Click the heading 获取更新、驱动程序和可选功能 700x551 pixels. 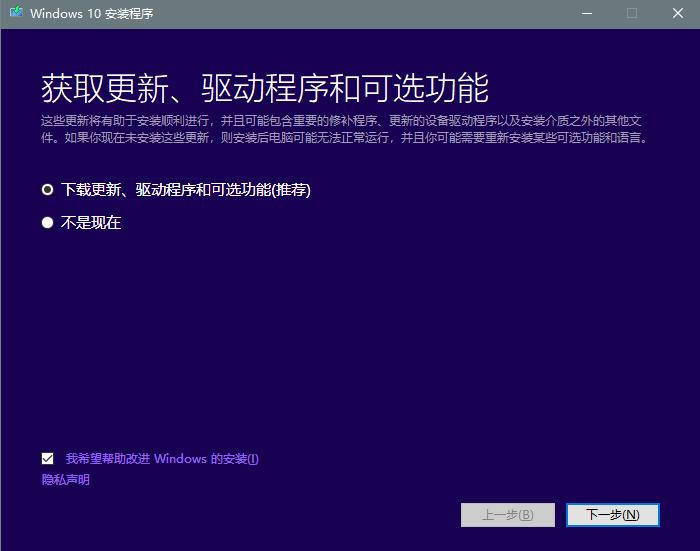click(x=265, y=88)
